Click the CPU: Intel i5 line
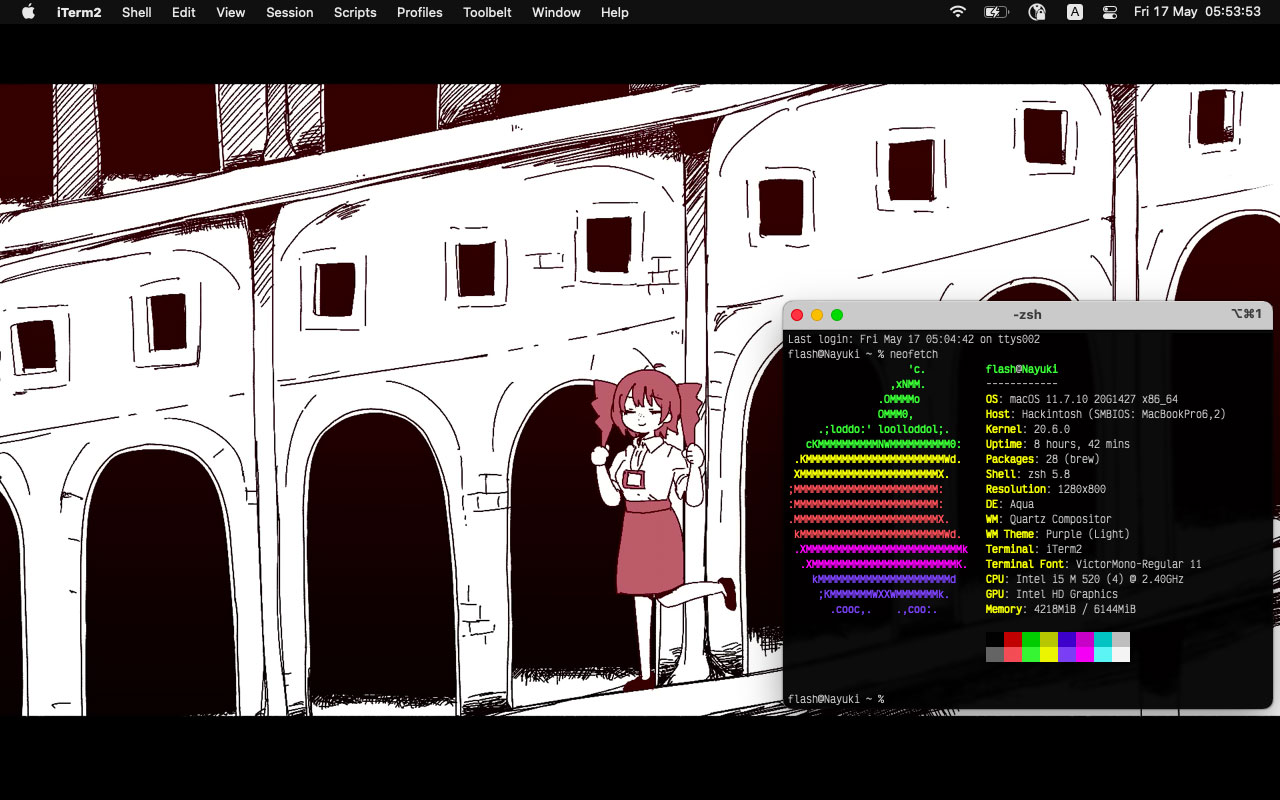This screenshot has height=800, width=1280. tap(1085, 579)
